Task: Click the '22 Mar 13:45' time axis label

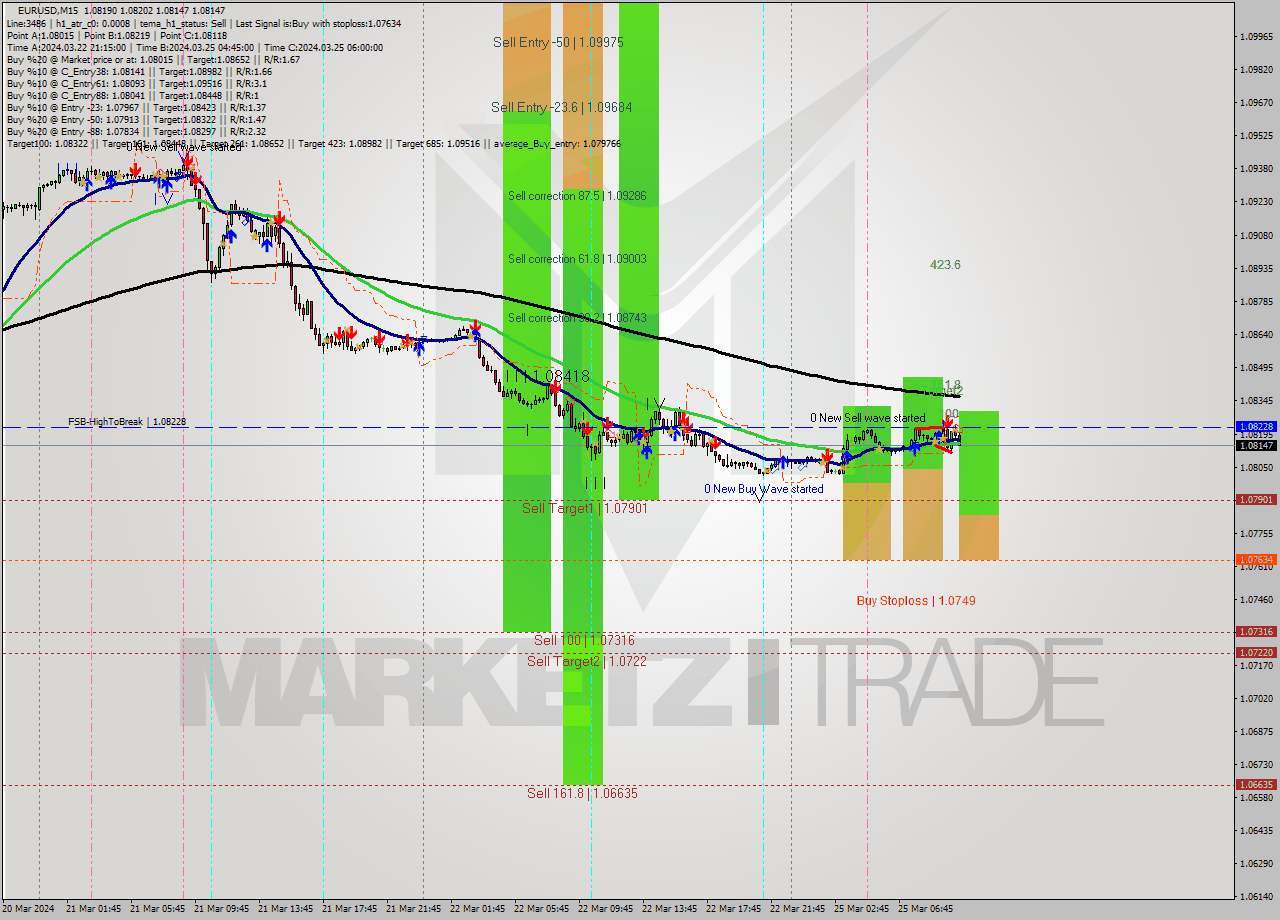Action: point(670,909)
